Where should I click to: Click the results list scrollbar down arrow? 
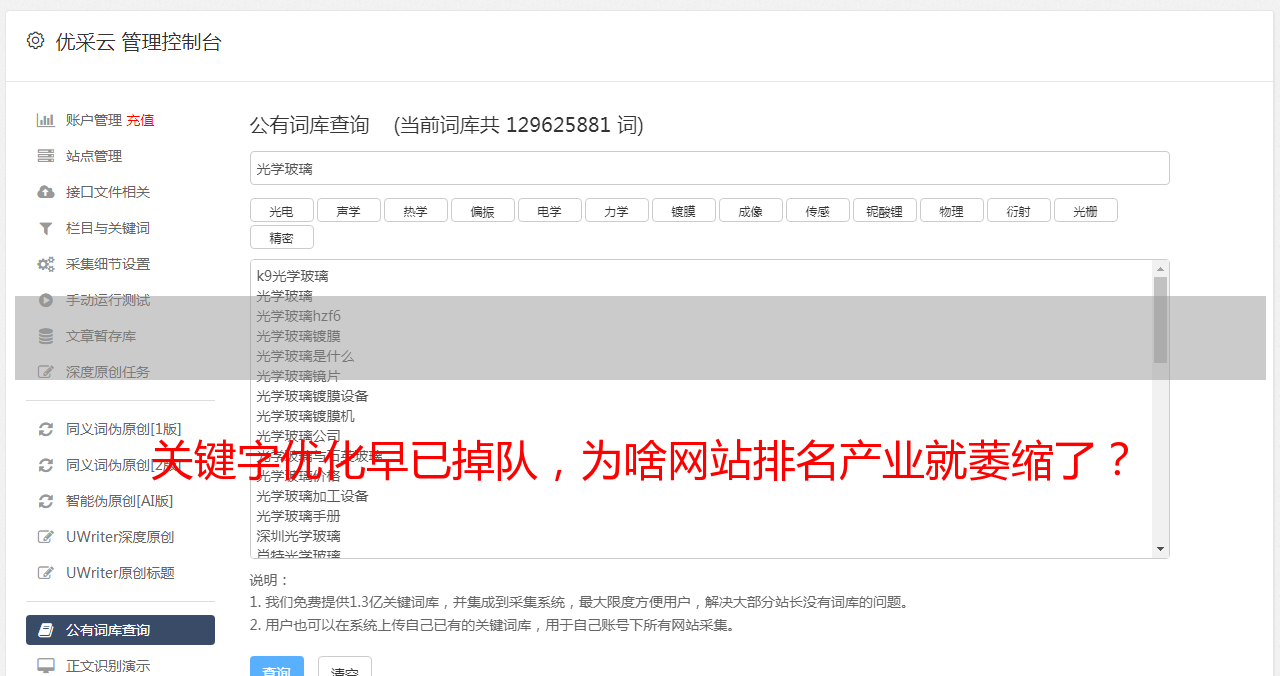coord(1160,549)
